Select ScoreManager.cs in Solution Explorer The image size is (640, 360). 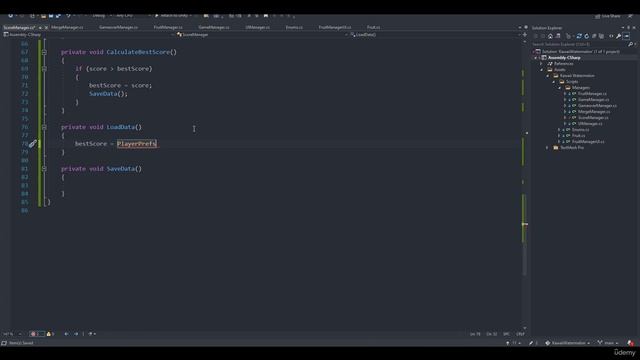pos(593,118)
